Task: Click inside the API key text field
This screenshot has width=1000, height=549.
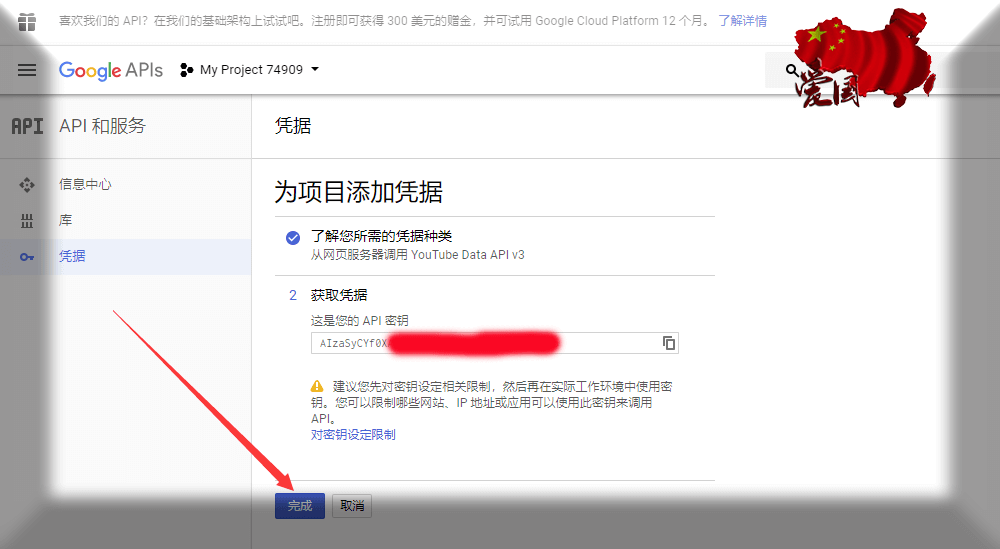Action: (480, 343)
